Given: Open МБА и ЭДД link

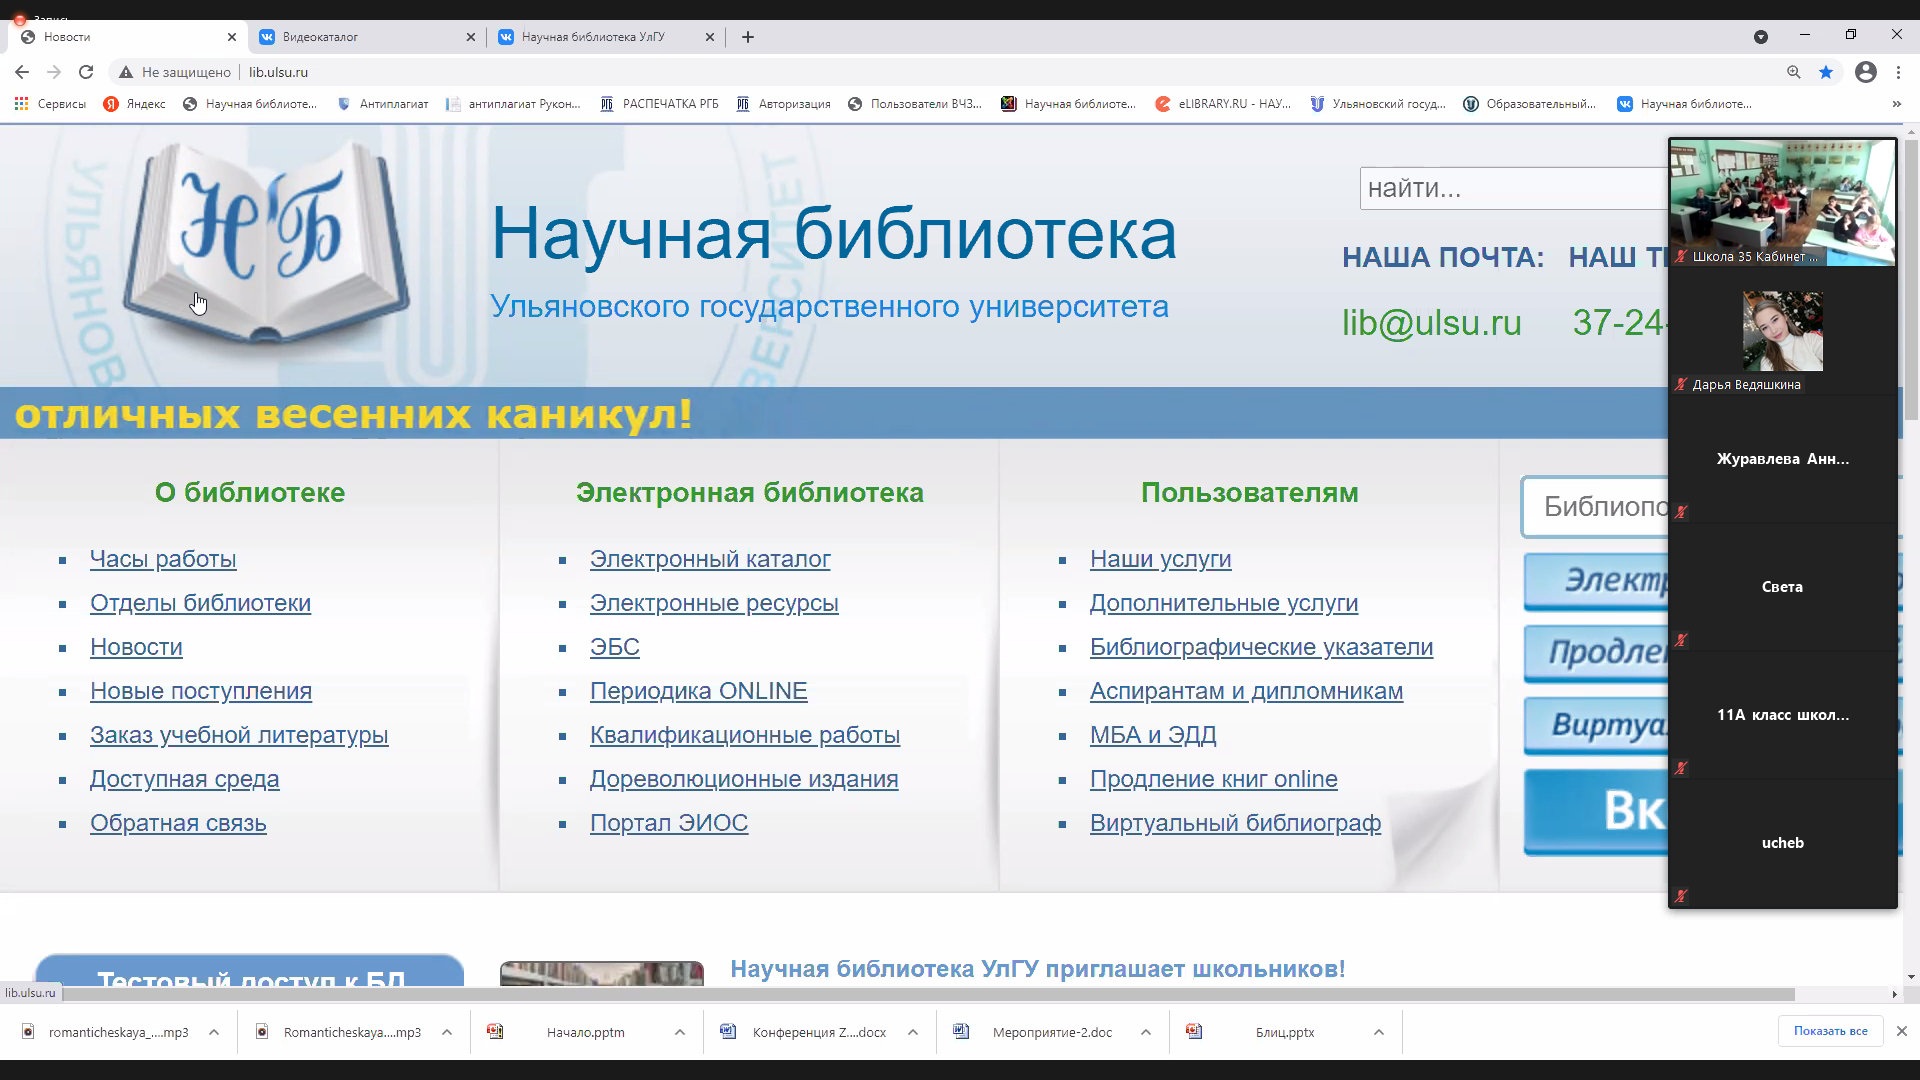Looking at the screenshot, I should pyautogui.click(x=1153, y=735).
